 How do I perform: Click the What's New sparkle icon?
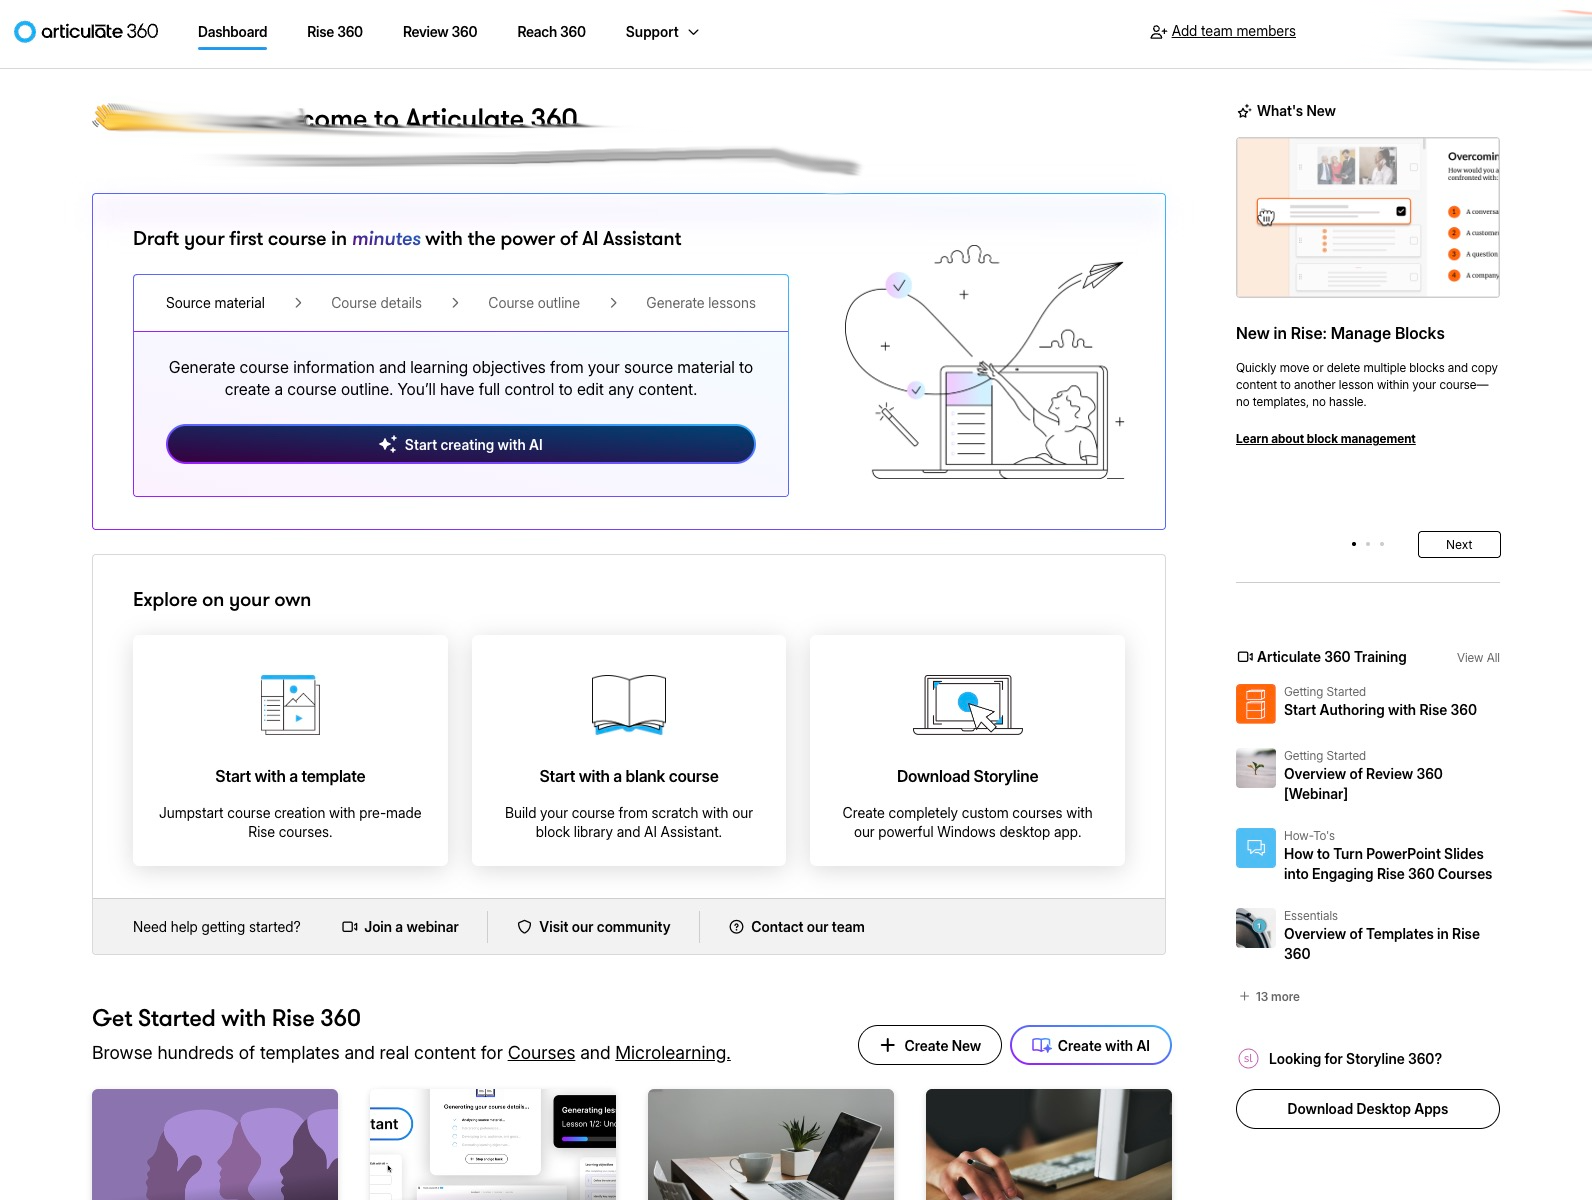tap(1244, 111)
